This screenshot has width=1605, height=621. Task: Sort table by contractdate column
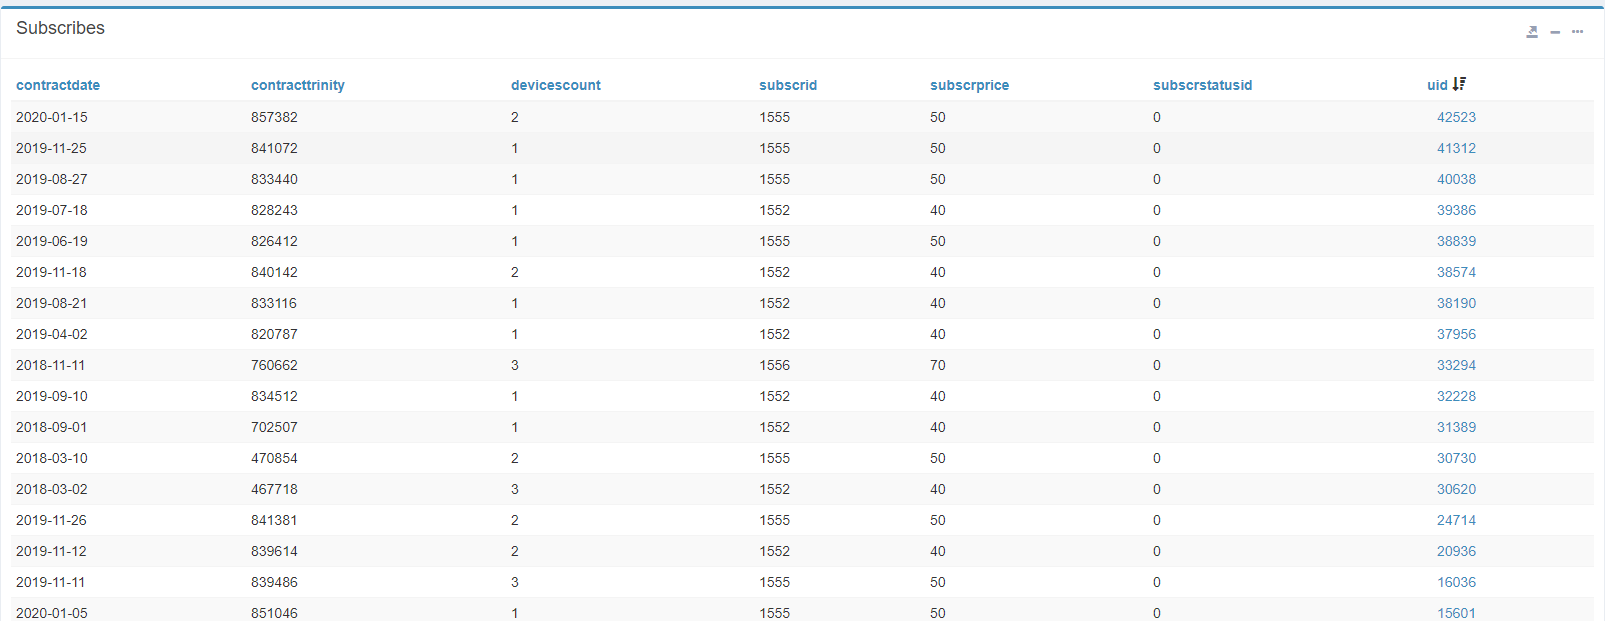(x=58, y=85)
